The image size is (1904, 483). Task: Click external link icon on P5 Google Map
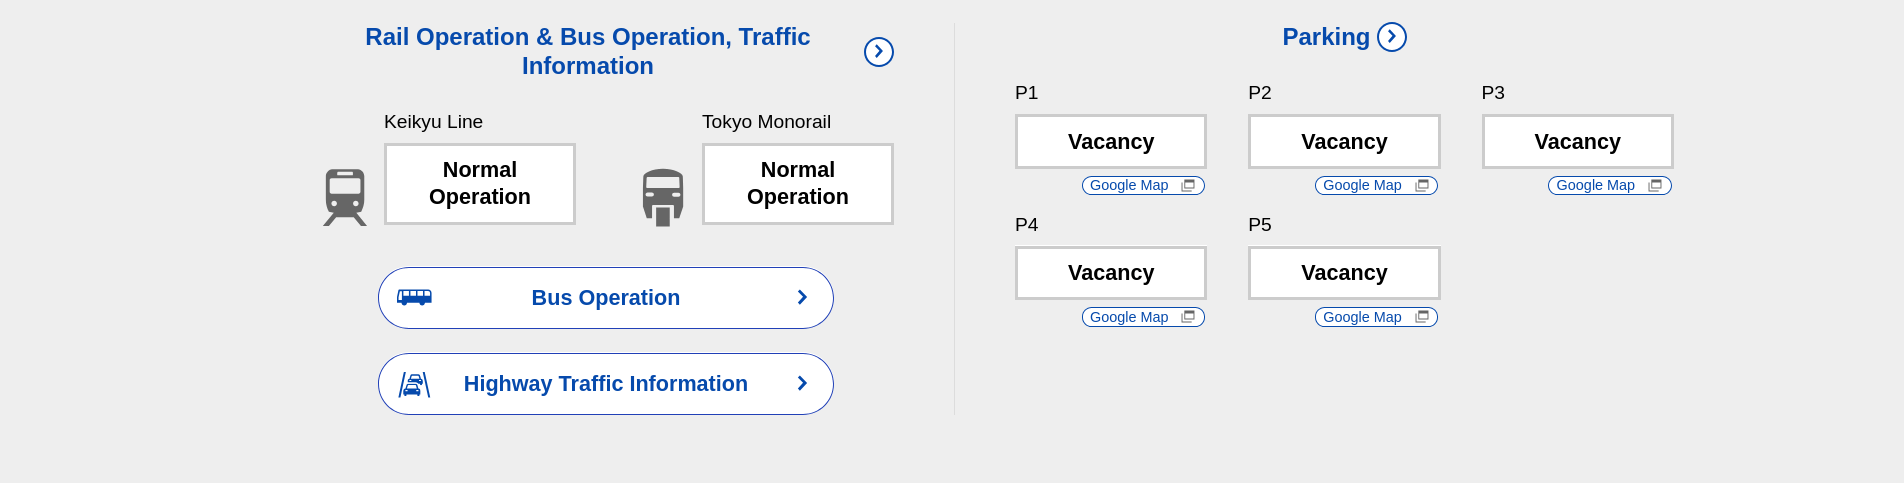tap(1422, 317)
